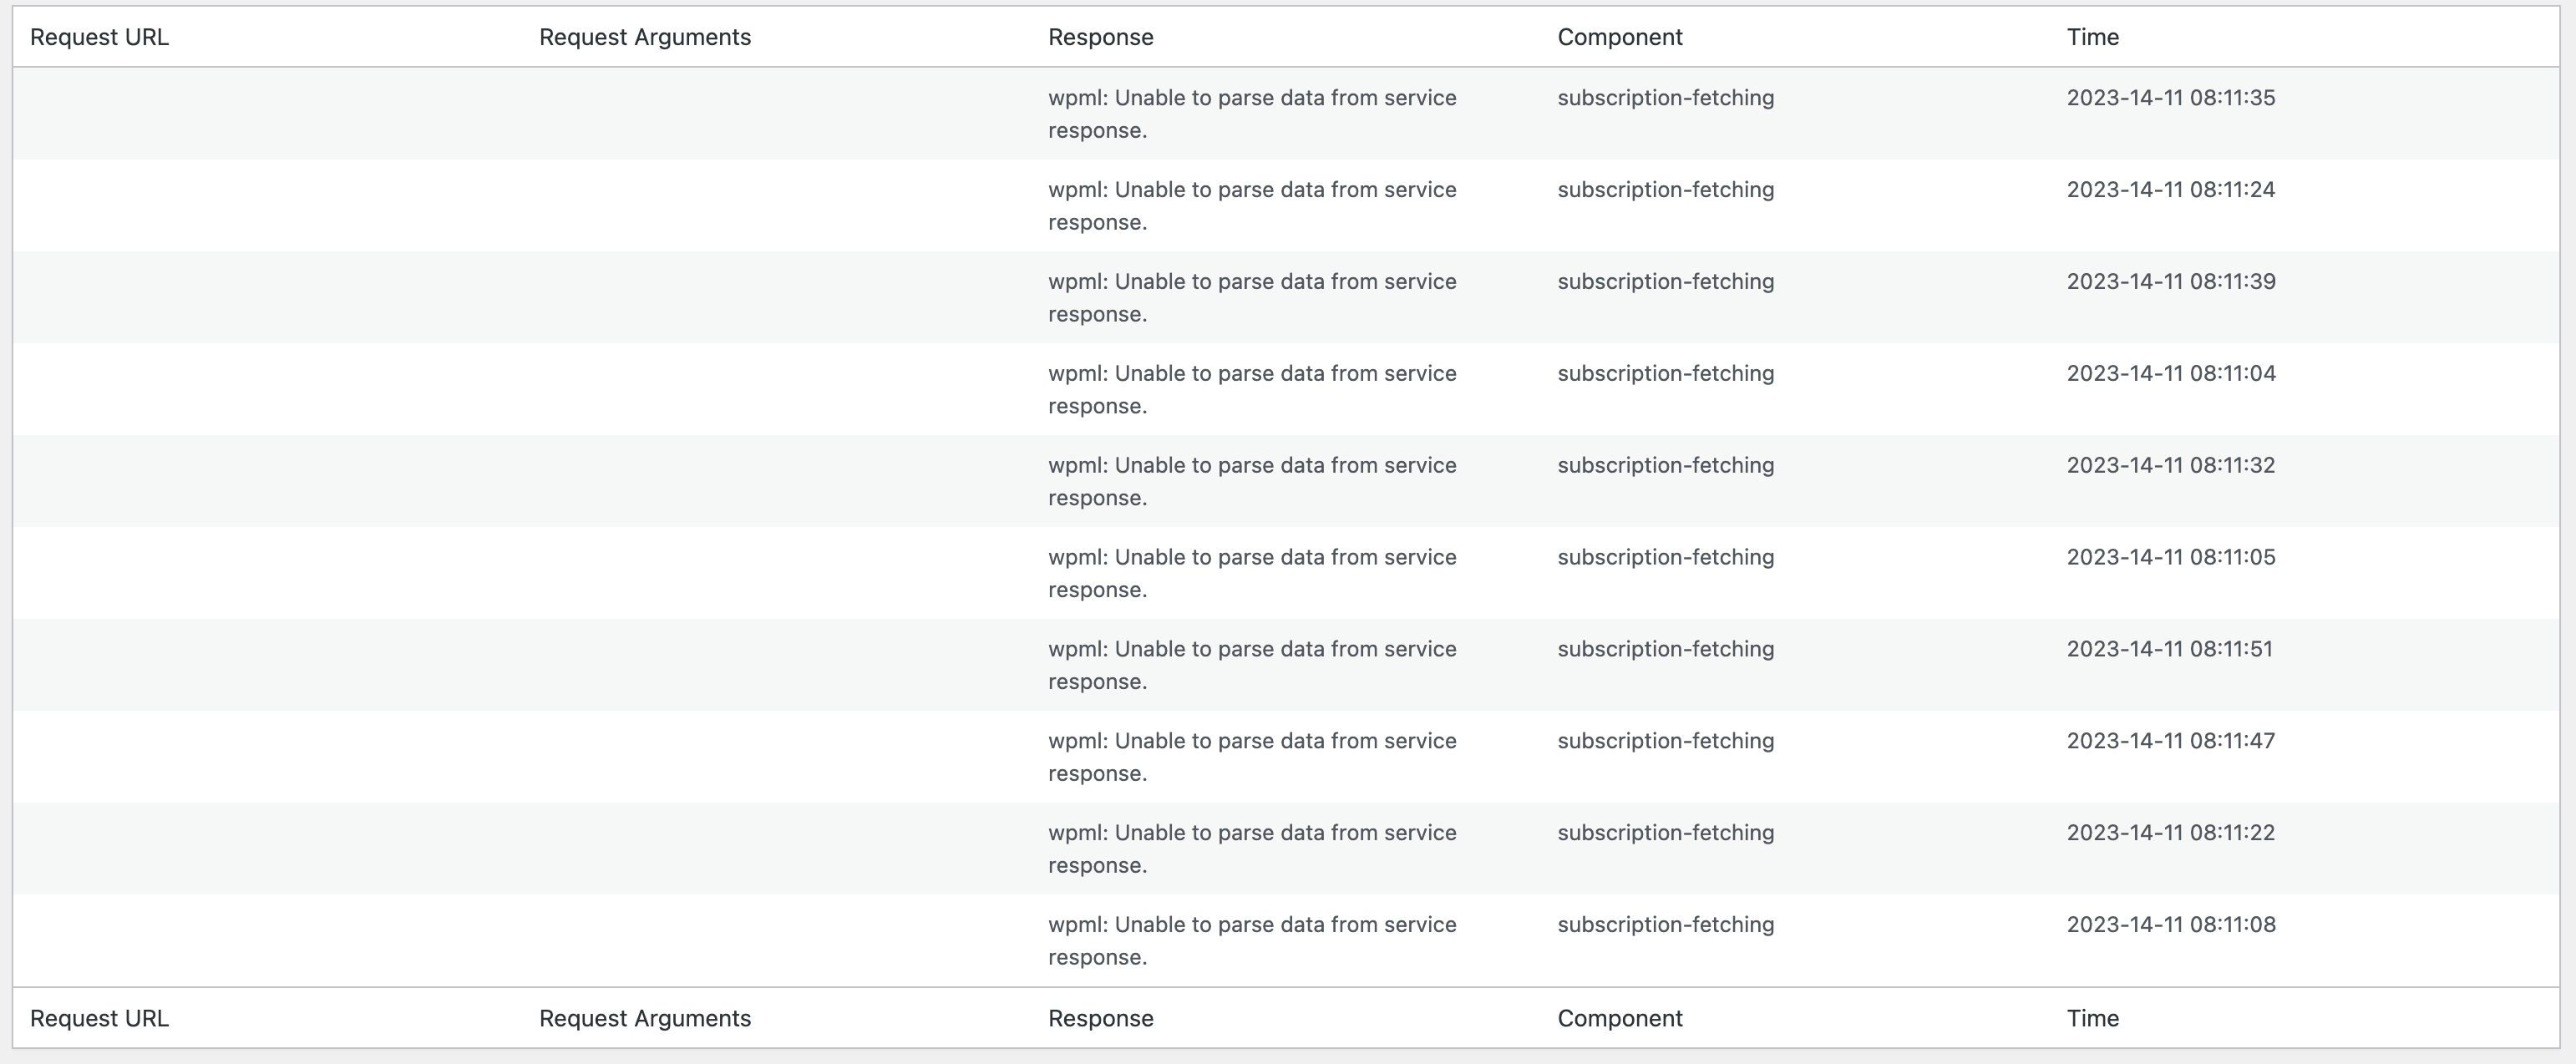Select timestamp 2023-14-11 08:11:51
The image size is (2576, 1064).
2170,650
